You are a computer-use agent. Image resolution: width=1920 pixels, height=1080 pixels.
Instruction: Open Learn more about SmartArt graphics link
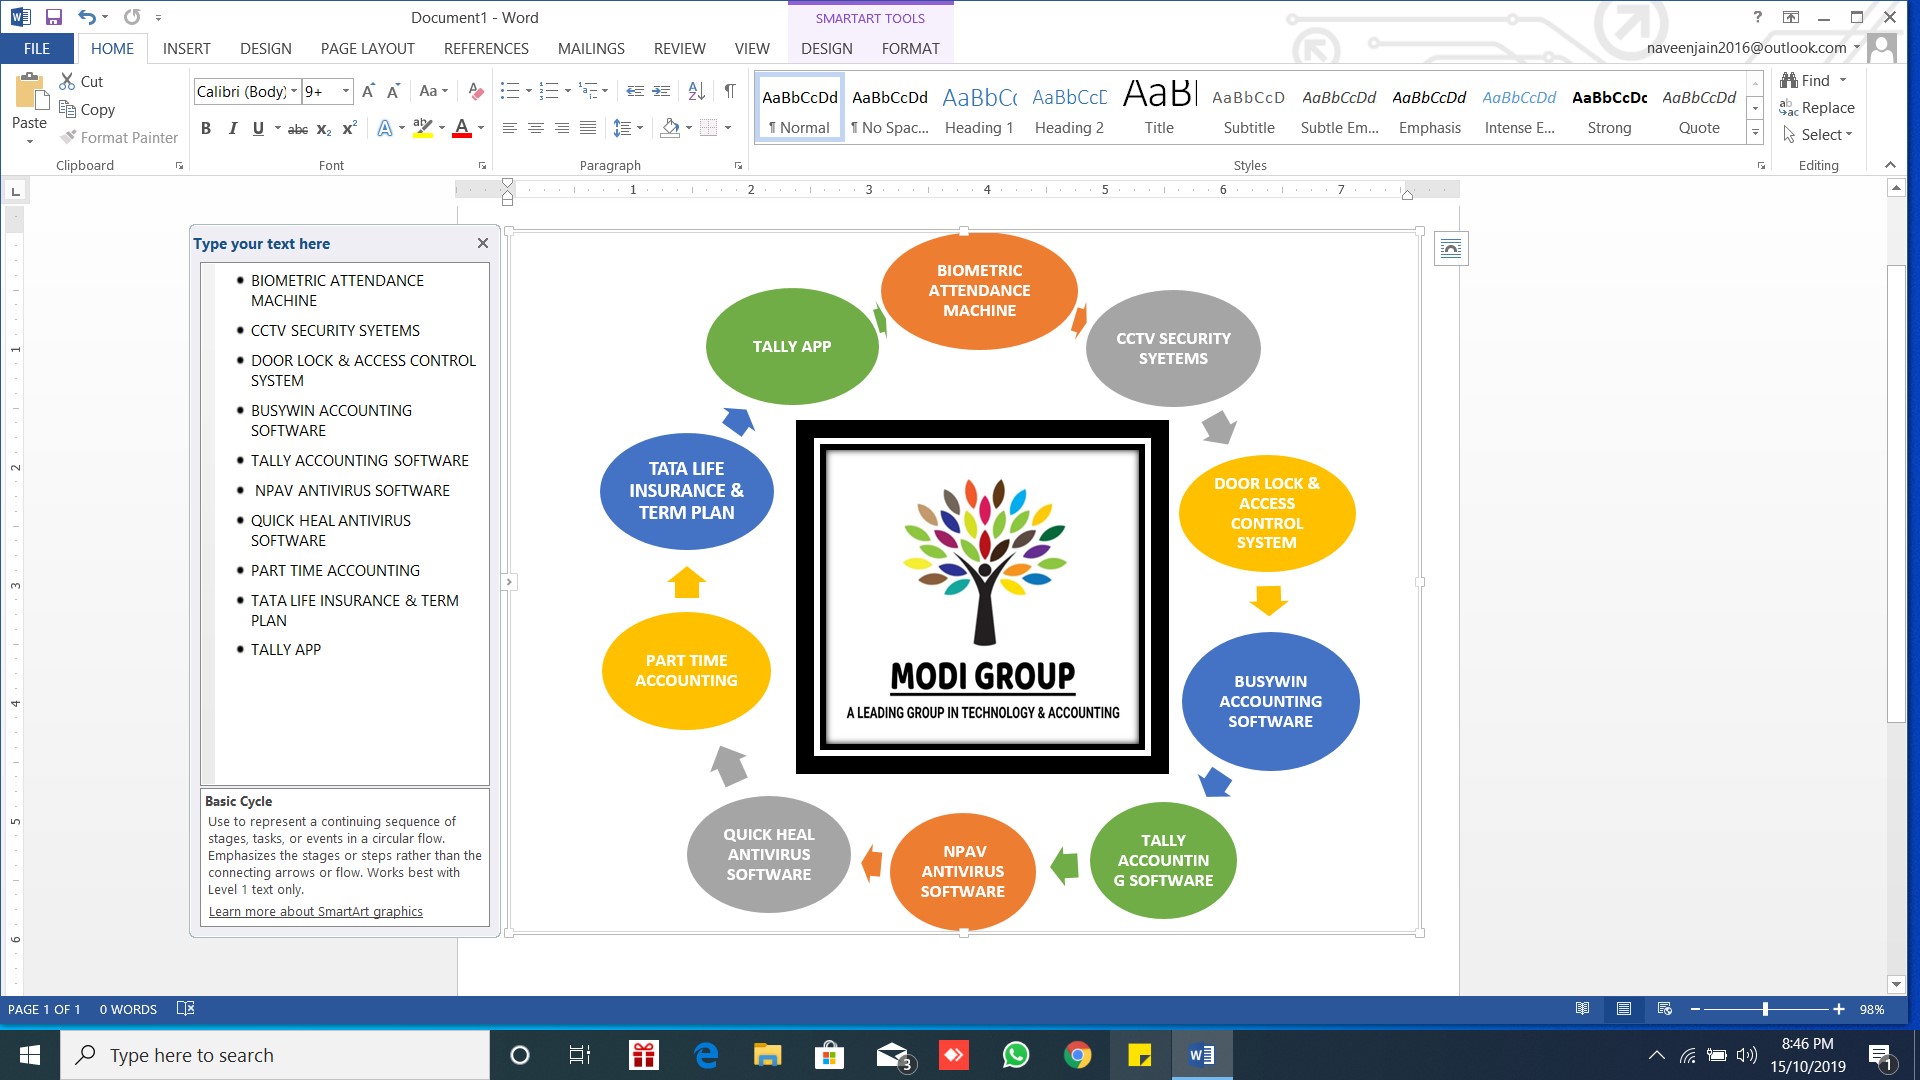(x=316, y=911)
